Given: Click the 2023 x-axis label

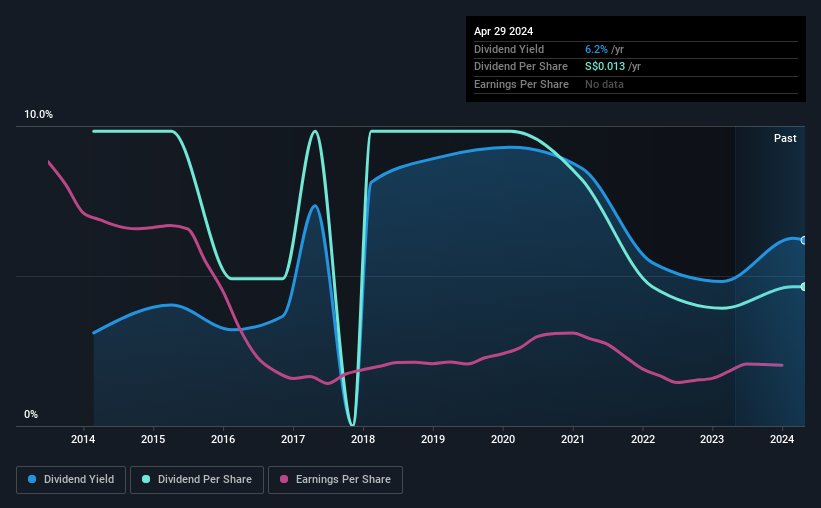Looking at the screenshot, I should 712,439.
